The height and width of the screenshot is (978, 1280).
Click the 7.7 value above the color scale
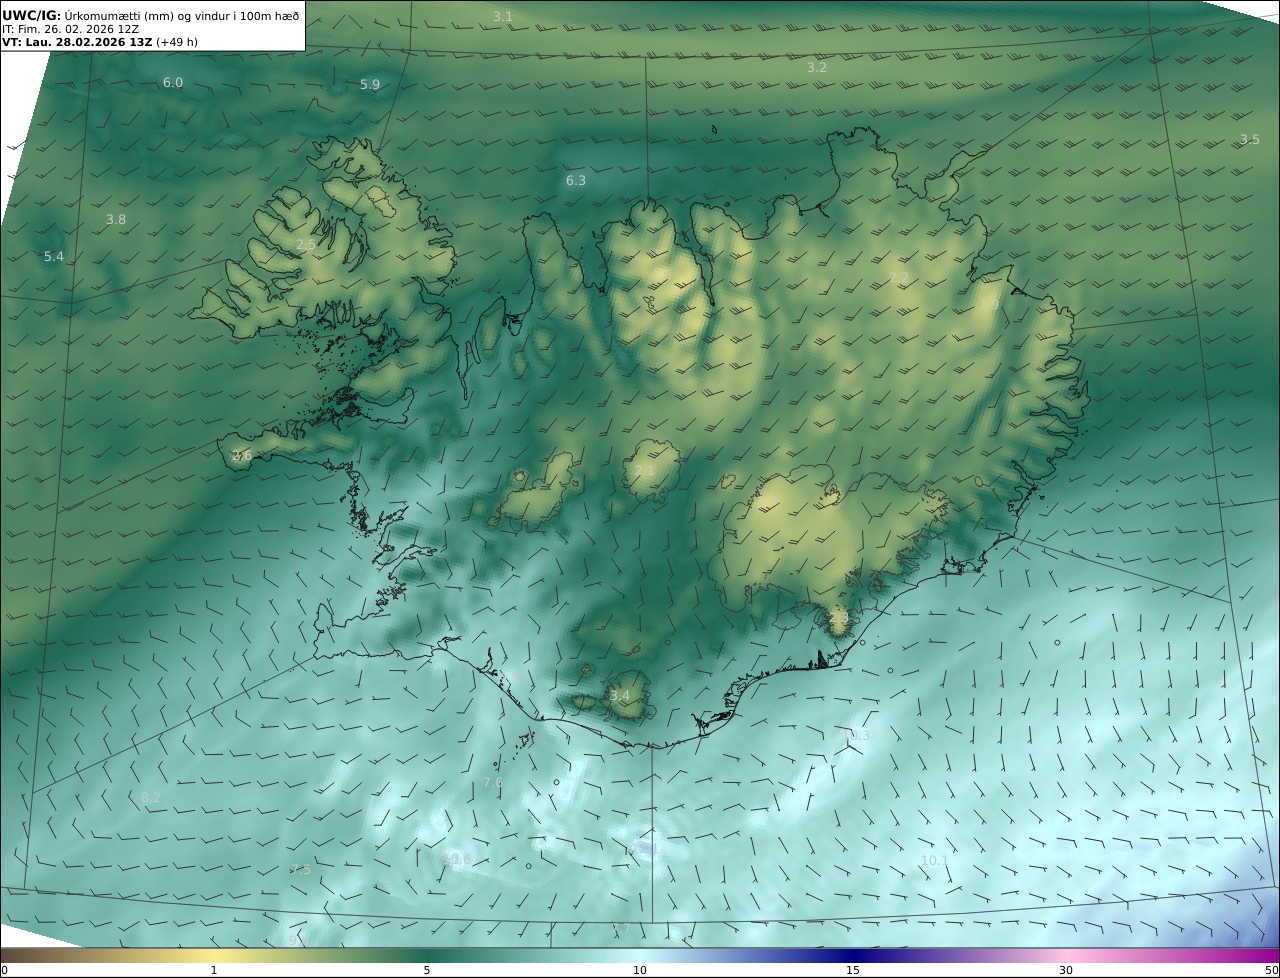point(620,929)
